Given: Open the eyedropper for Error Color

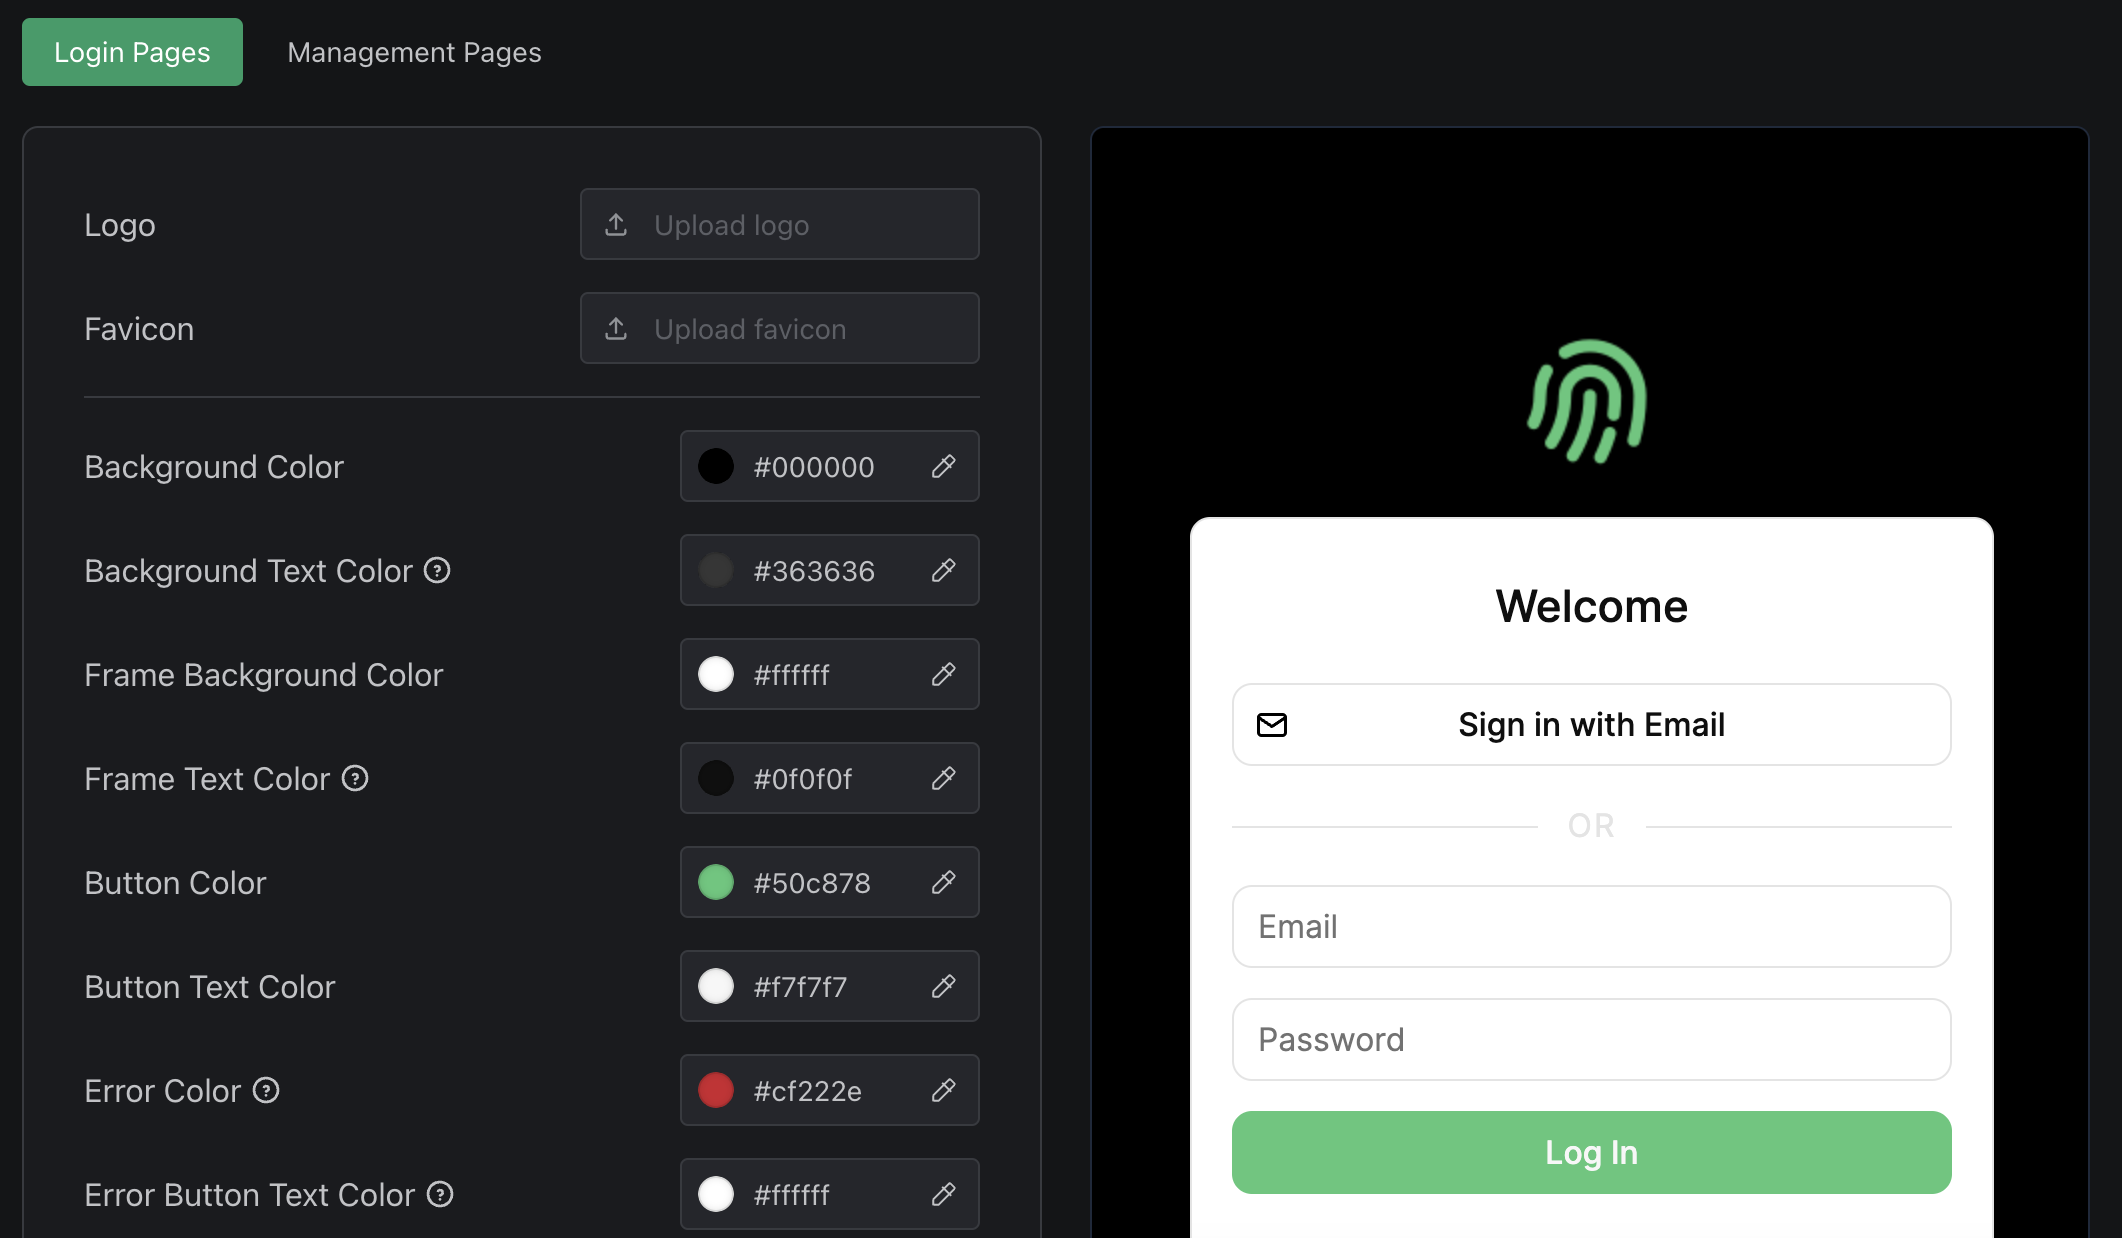Looking at the screenshot, I should click(943, 1090).
